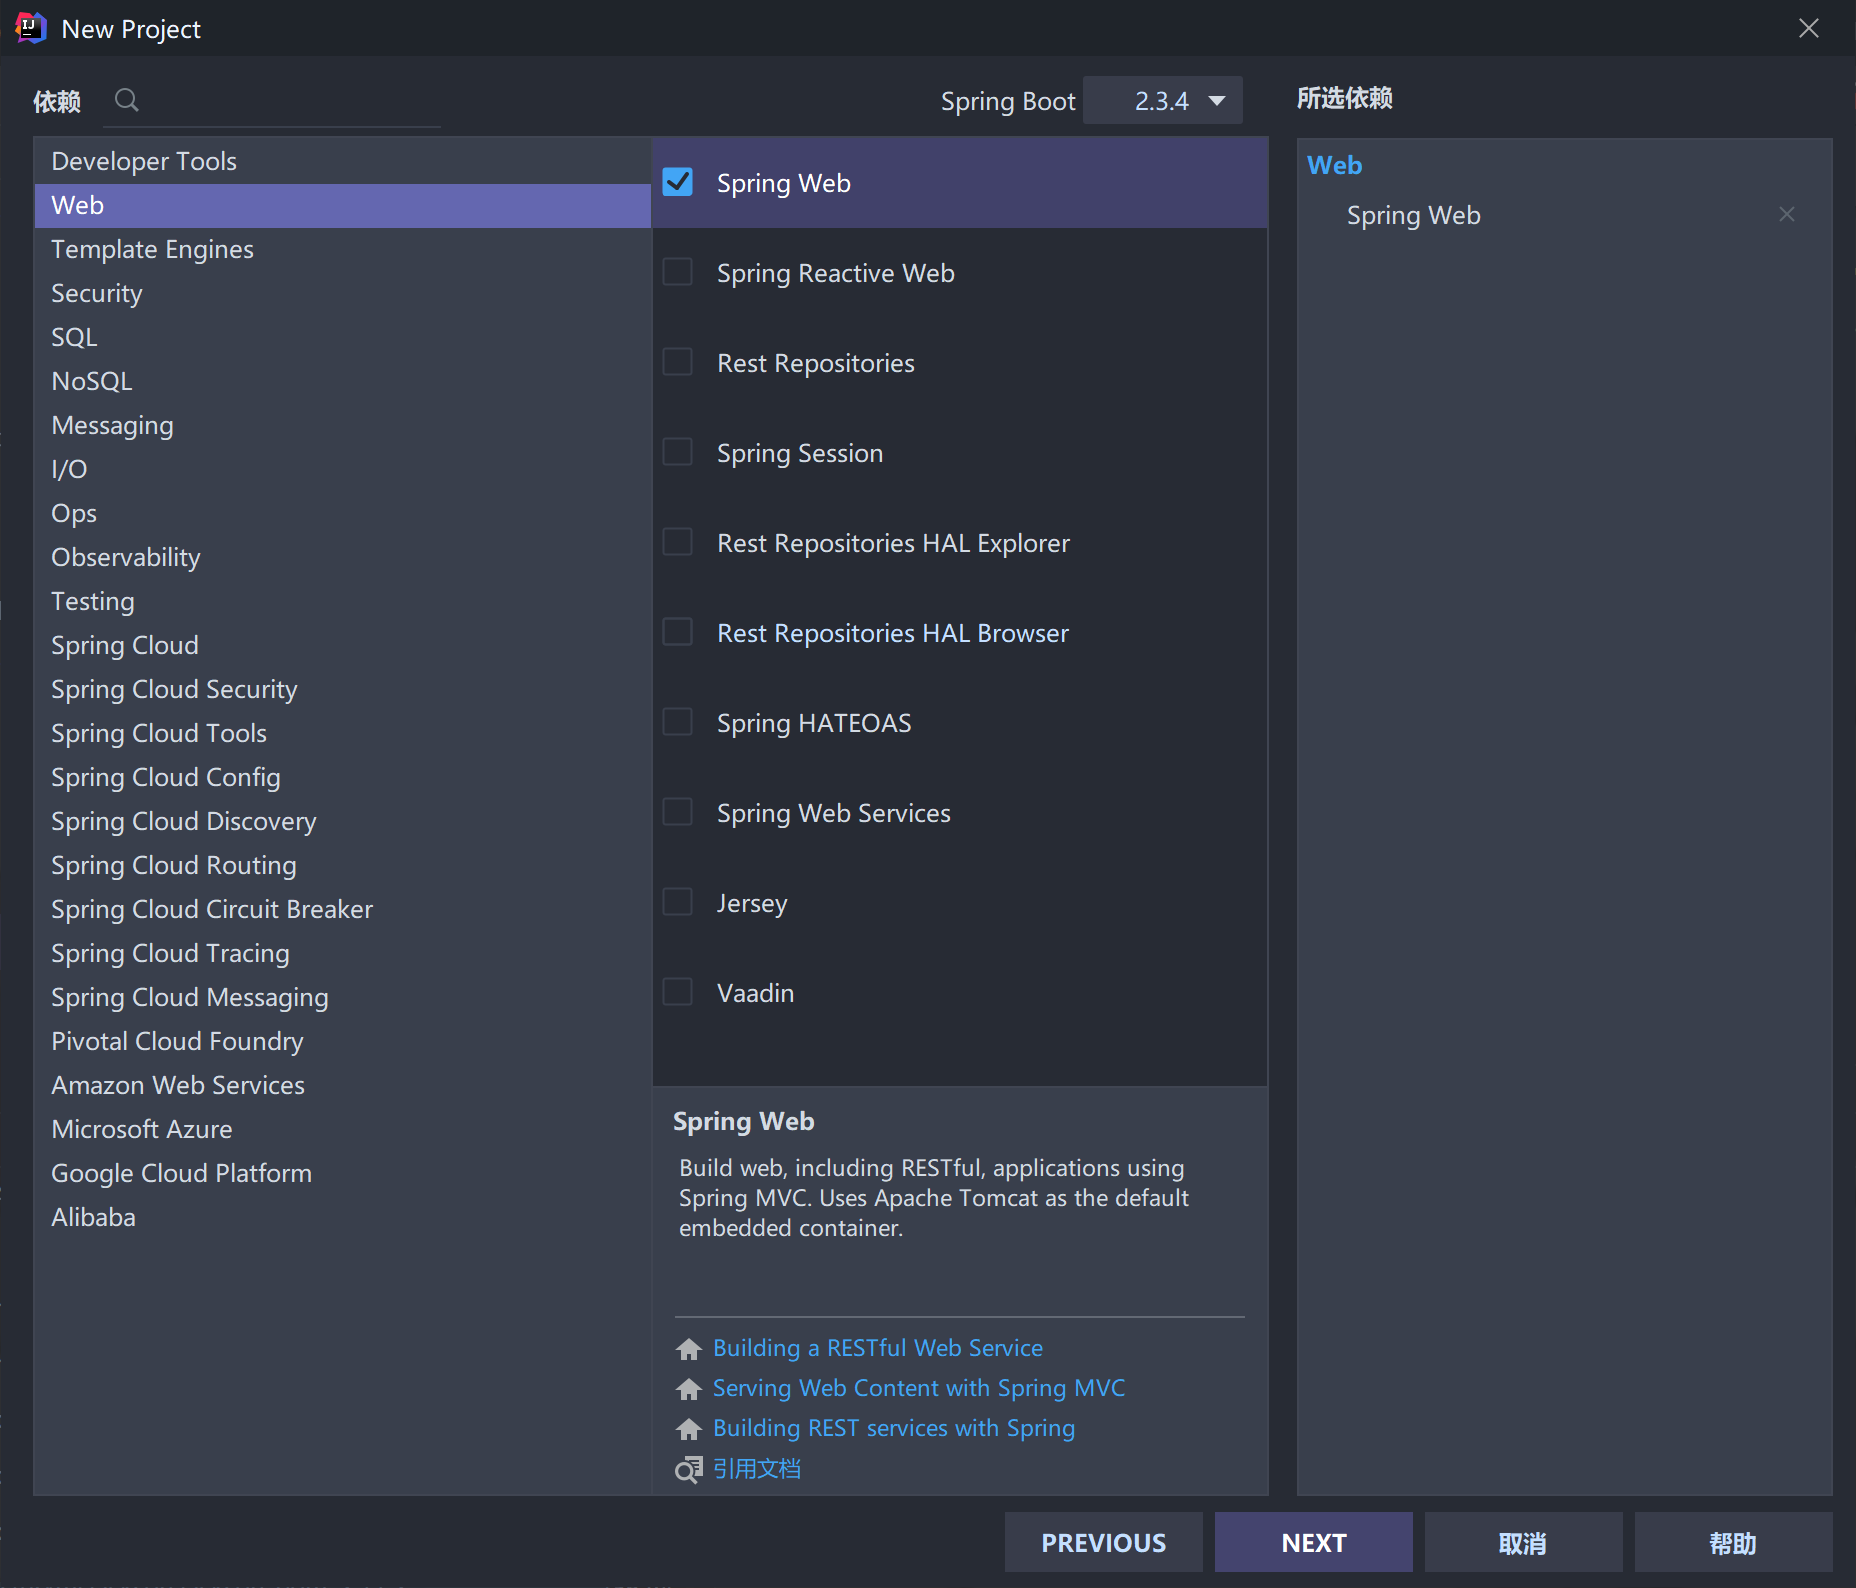
Task: Select Spring Cloud Security category
Action: [342, 689]
